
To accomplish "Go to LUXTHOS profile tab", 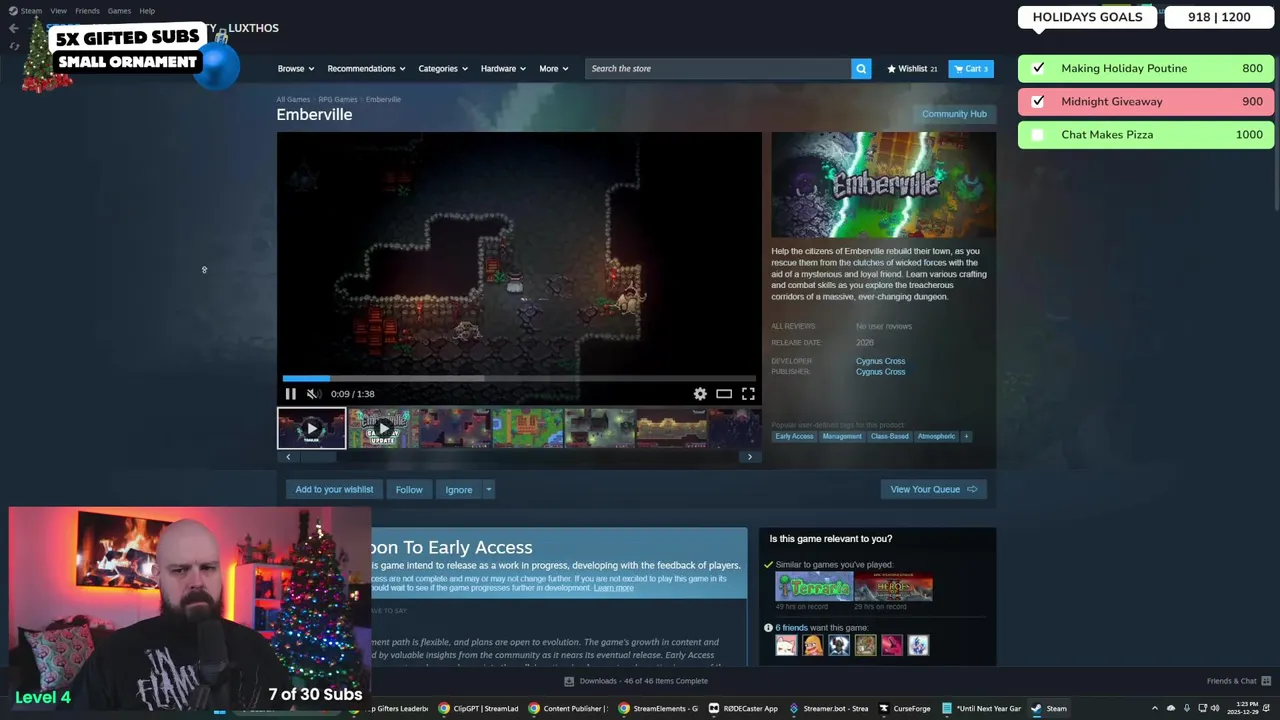I will [x=253, y=28].
